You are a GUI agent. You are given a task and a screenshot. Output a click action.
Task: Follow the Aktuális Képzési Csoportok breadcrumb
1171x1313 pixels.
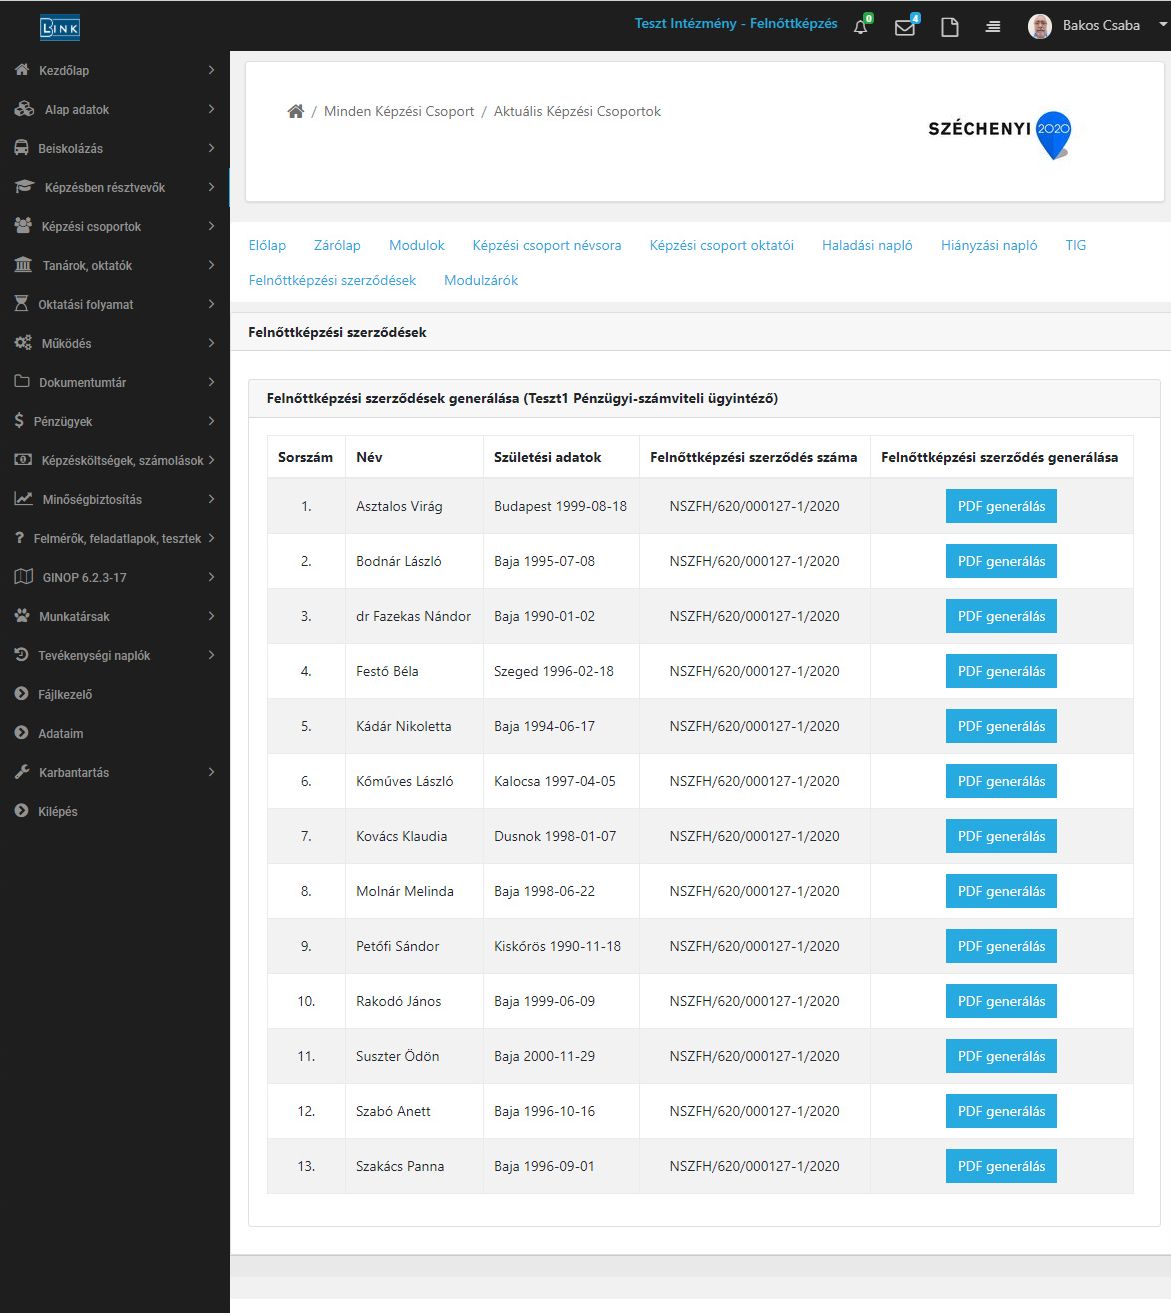[x=577, y=111]
